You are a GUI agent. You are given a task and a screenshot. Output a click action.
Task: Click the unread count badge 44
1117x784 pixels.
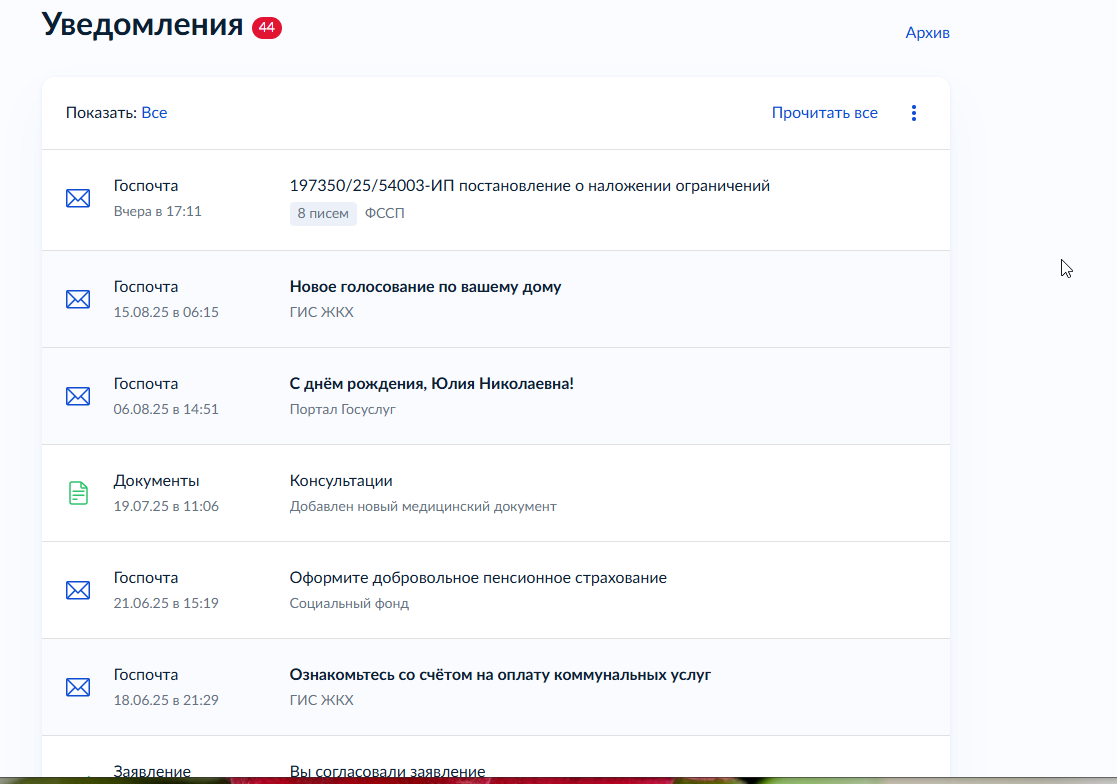(x=266, y=28)
